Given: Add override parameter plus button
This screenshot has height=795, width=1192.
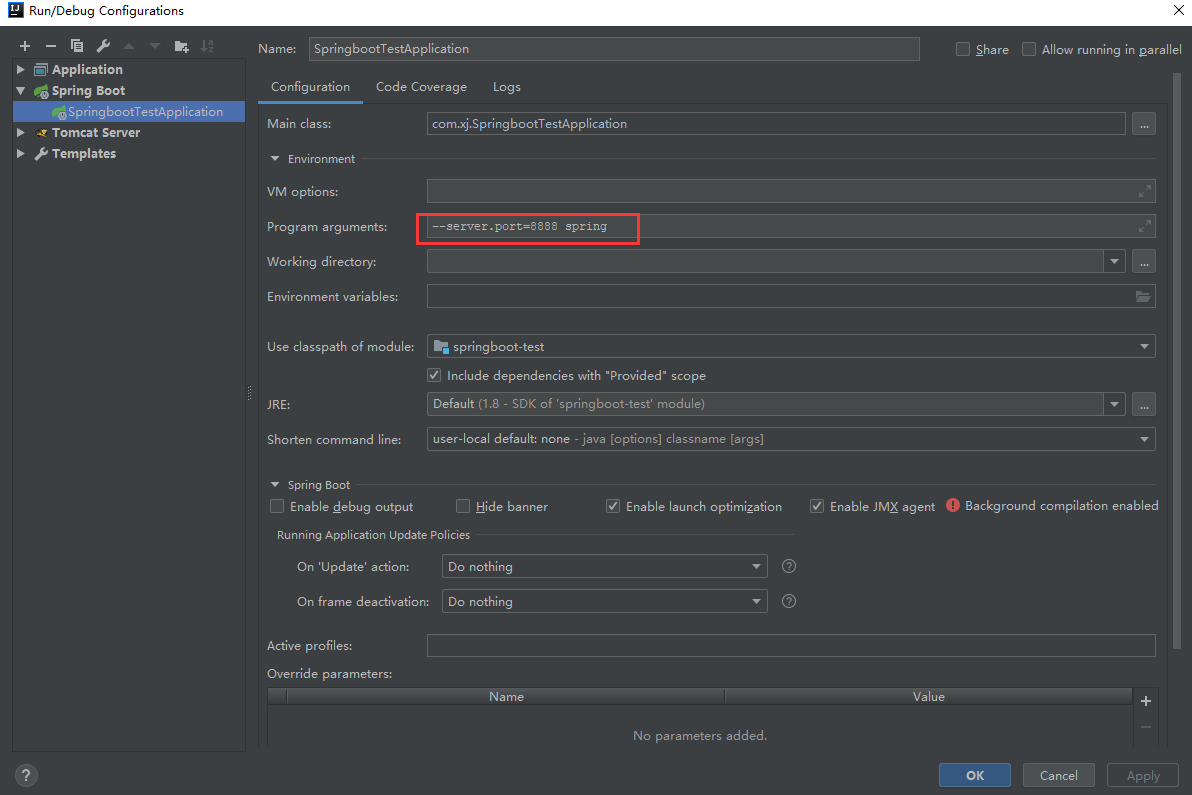Looking at the screenshot, I should (x=1146, y=701).
